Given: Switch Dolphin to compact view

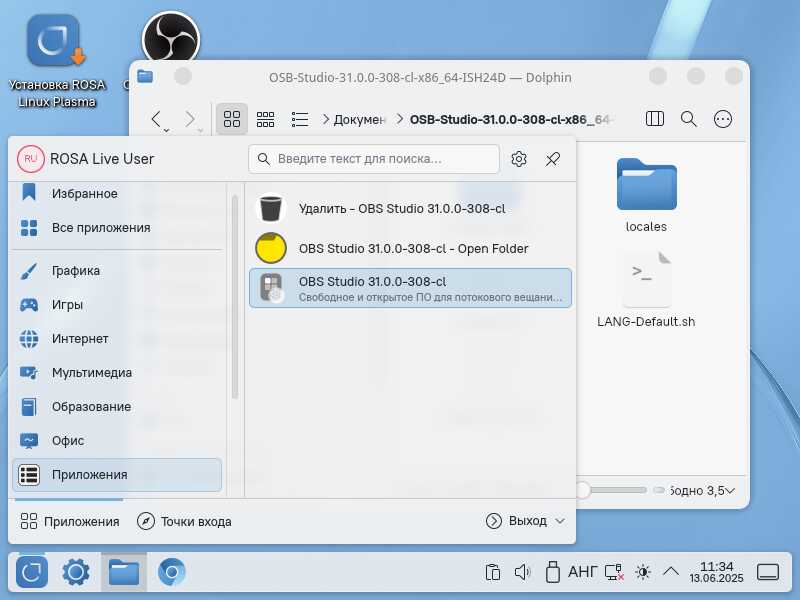Looking at the screenshot, I should pos(265,119).
